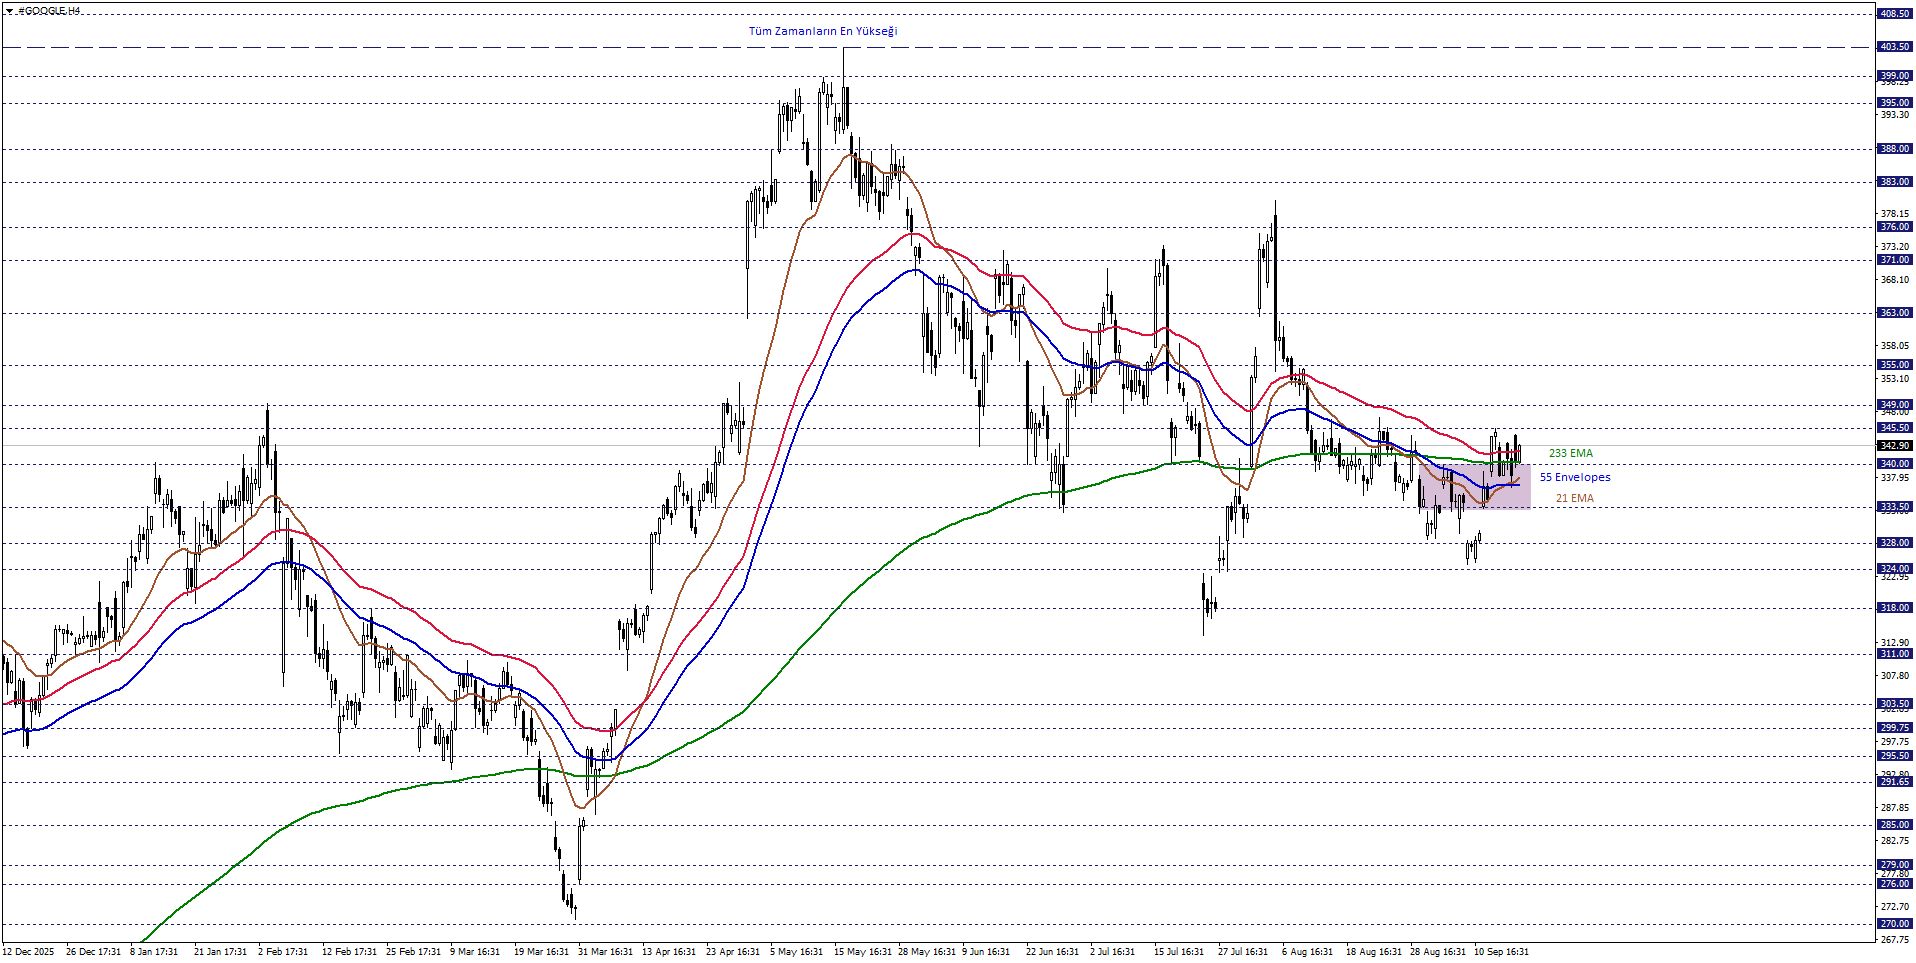Click the 355.00 price level tag
This screenshot has height=963, width=1916.
point(1895,365)
